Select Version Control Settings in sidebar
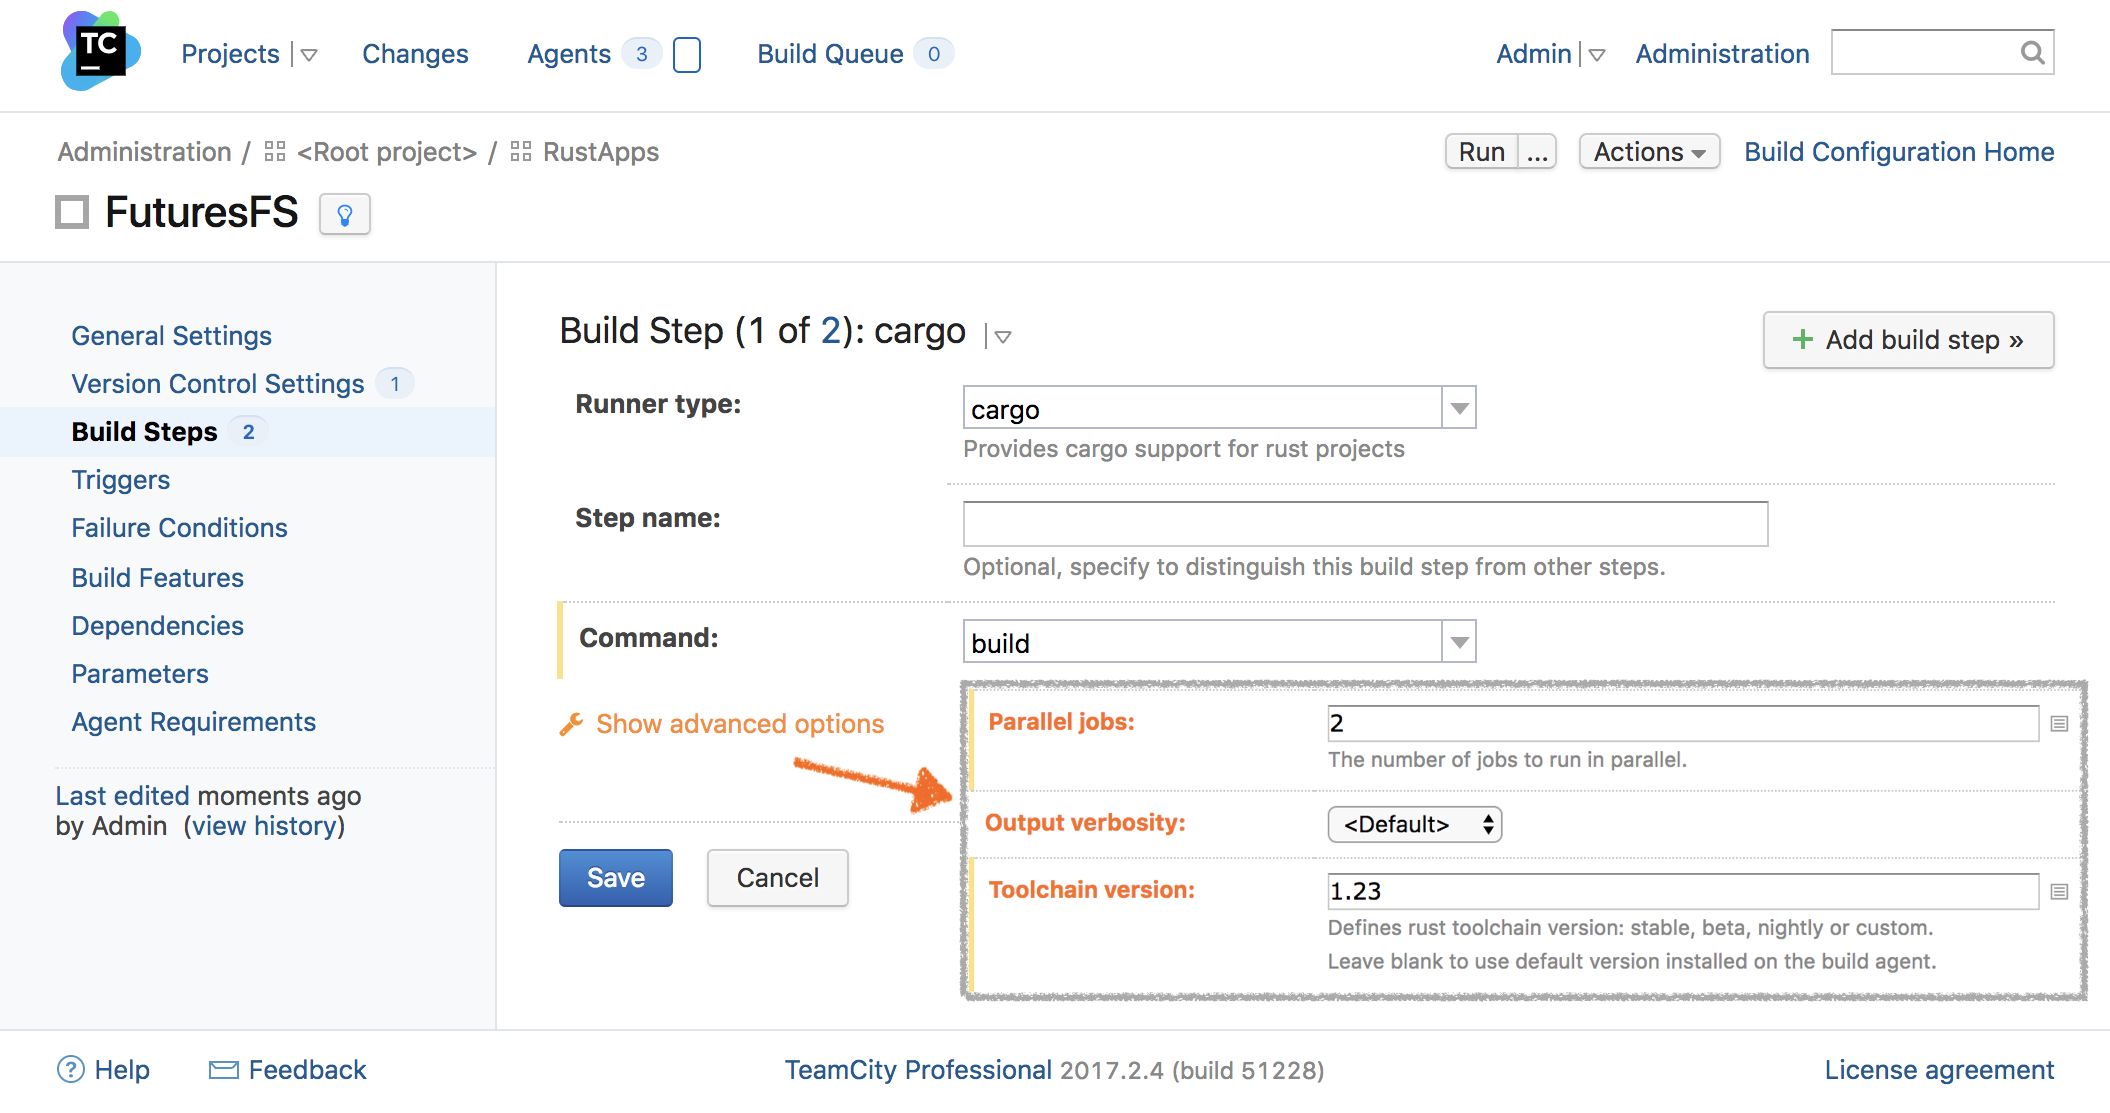Viewport: 2110px width, 1113px height. click(218, 384)
